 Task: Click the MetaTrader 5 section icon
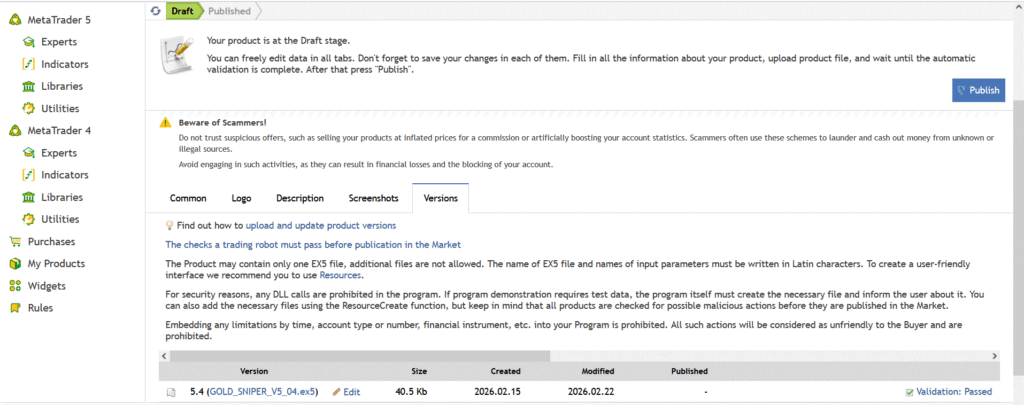[x=14, y=20]
